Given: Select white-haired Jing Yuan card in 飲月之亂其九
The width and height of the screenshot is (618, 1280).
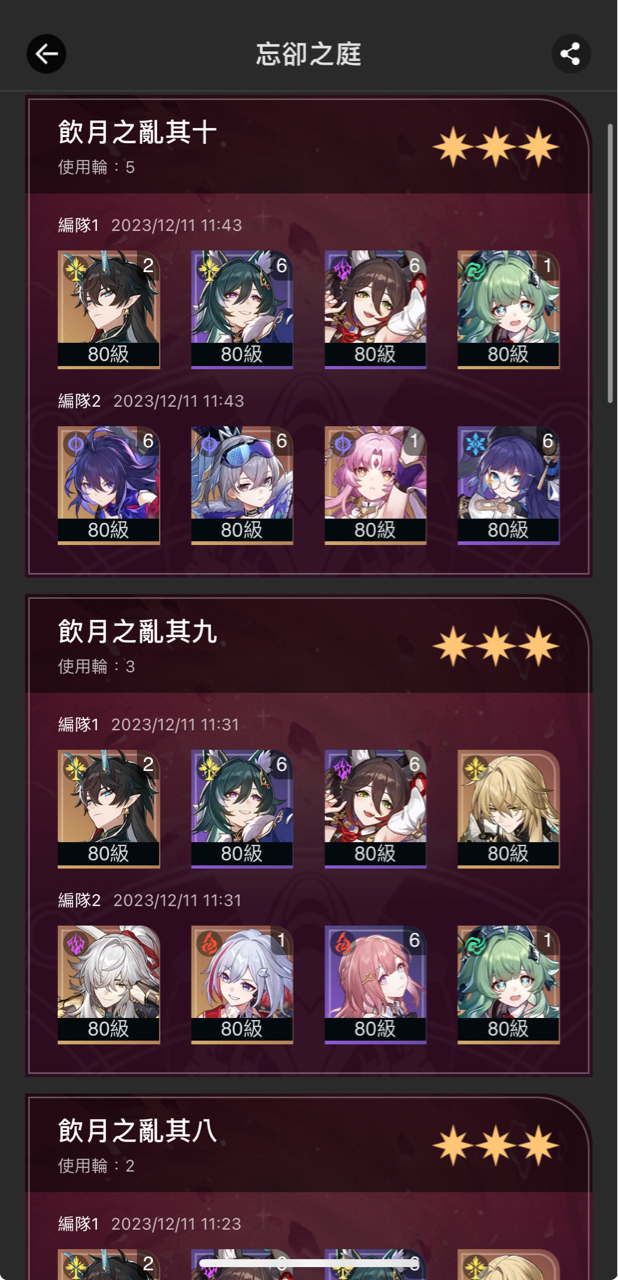Looking at the screenshot, I should pyautogui.click(x=108, y=985).
